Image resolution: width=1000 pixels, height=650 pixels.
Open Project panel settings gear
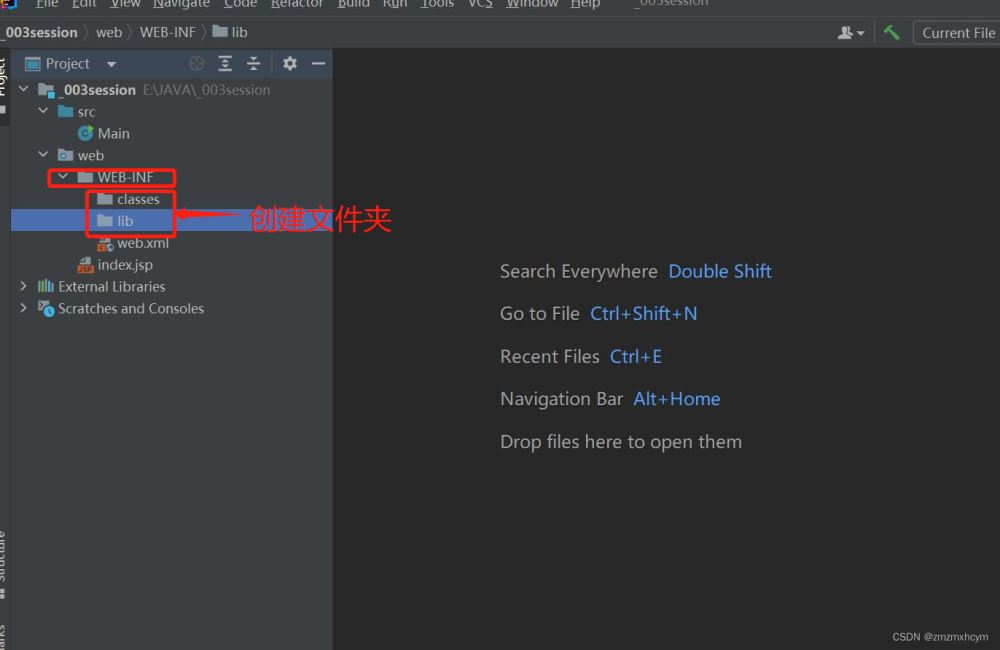click(290, 64)
